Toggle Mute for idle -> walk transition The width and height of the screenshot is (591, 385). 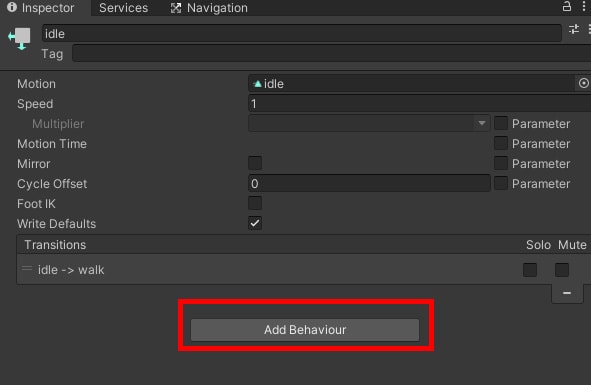tap(562, 270)
